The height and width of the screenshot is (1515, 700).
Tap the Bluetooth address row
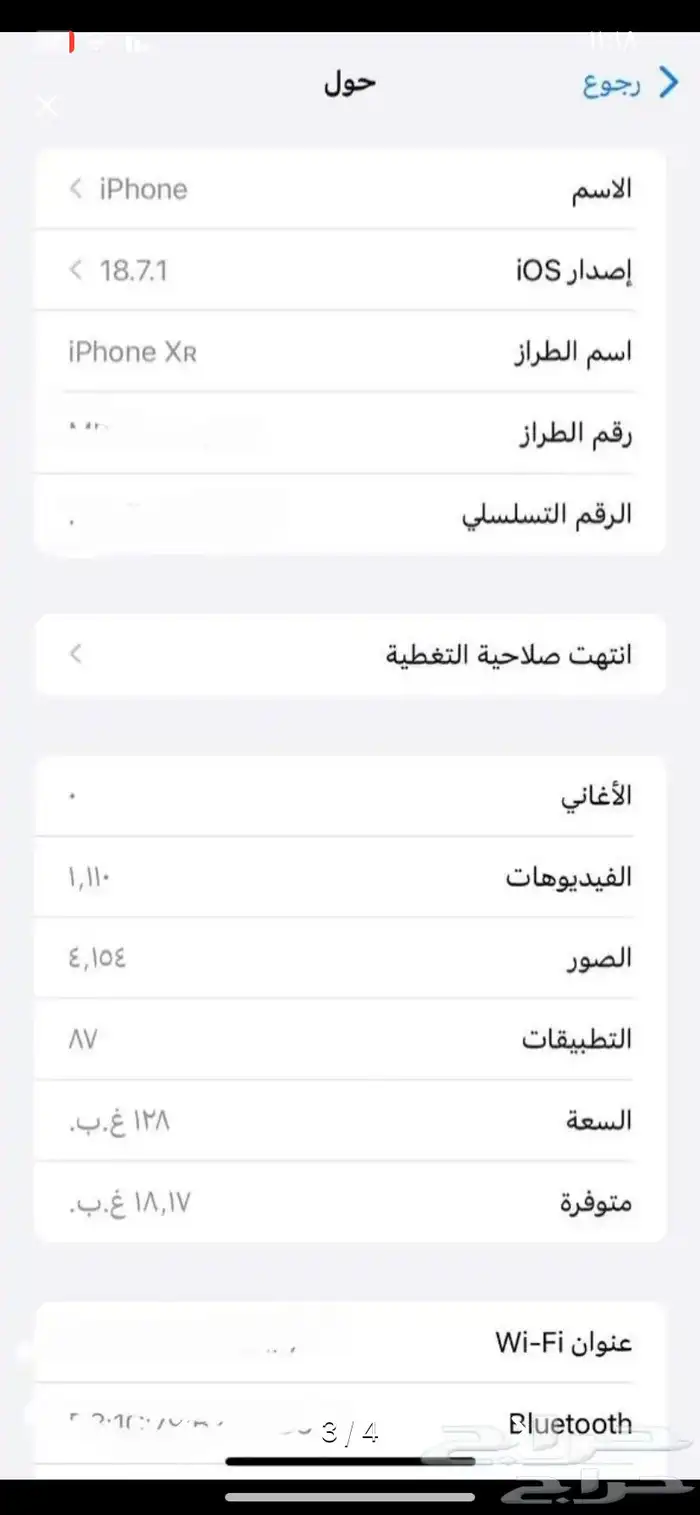[350, 1422]
